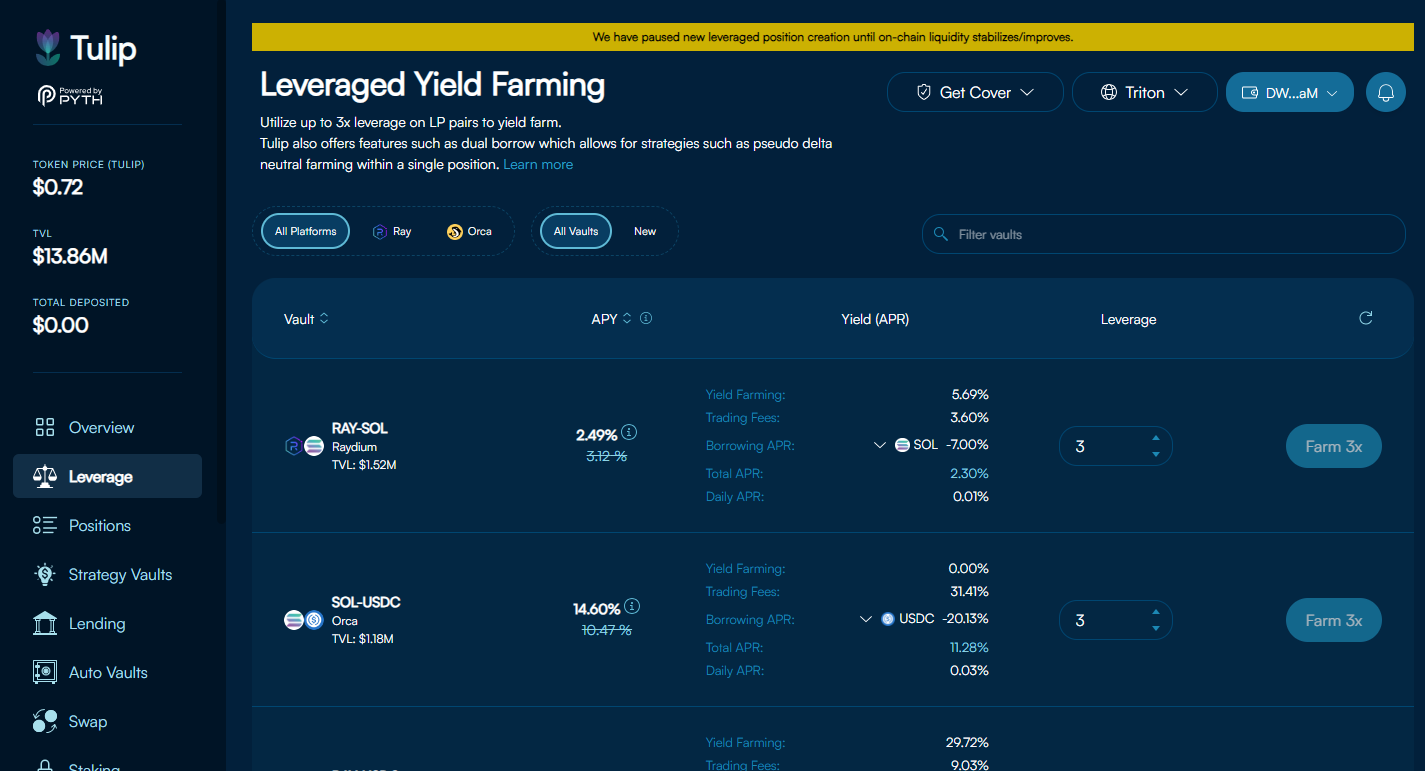The height and width of the screenshot is (771, 1425).
Task: Decrease RAY-SOL leverage with down arrow
Action: pyautogui.click(x=1156, y=455)
